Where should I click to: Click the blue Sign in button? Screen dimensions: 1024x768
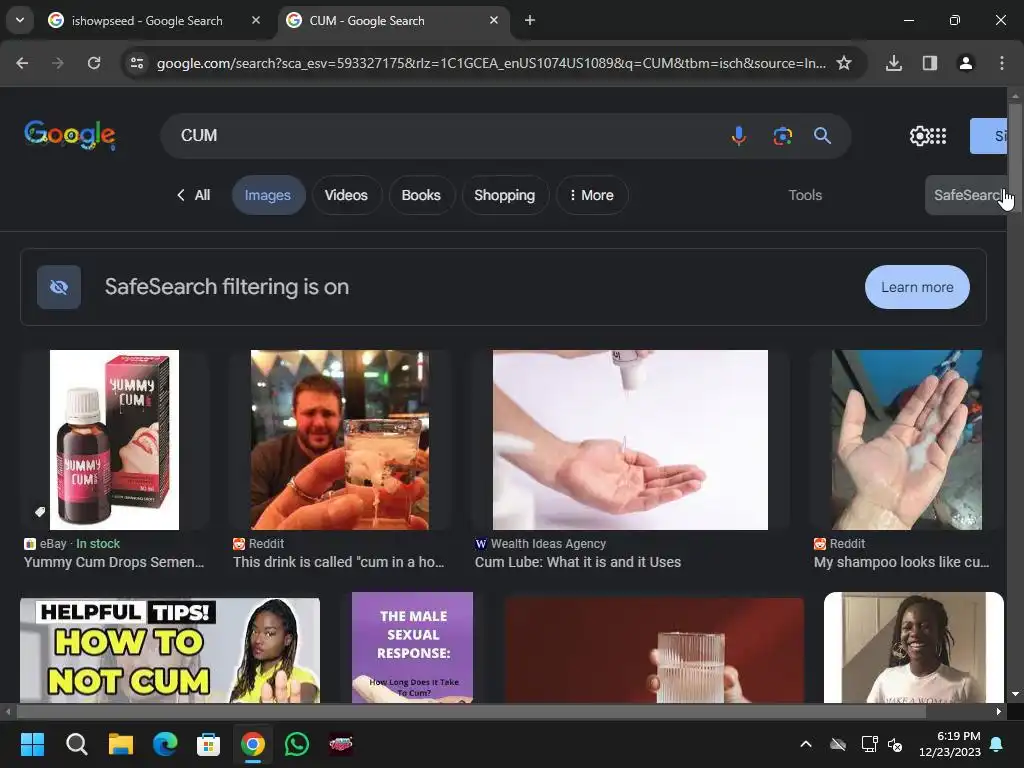[989, 136]
